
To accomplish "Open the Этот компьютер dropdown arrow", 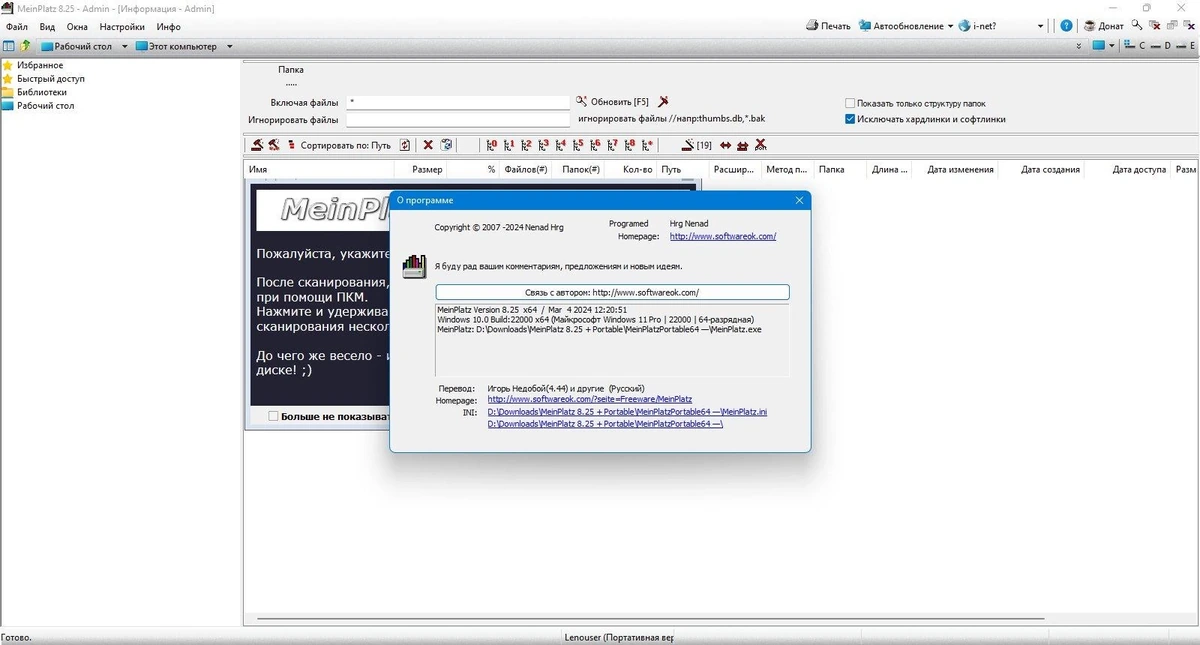I will (229, 46).
